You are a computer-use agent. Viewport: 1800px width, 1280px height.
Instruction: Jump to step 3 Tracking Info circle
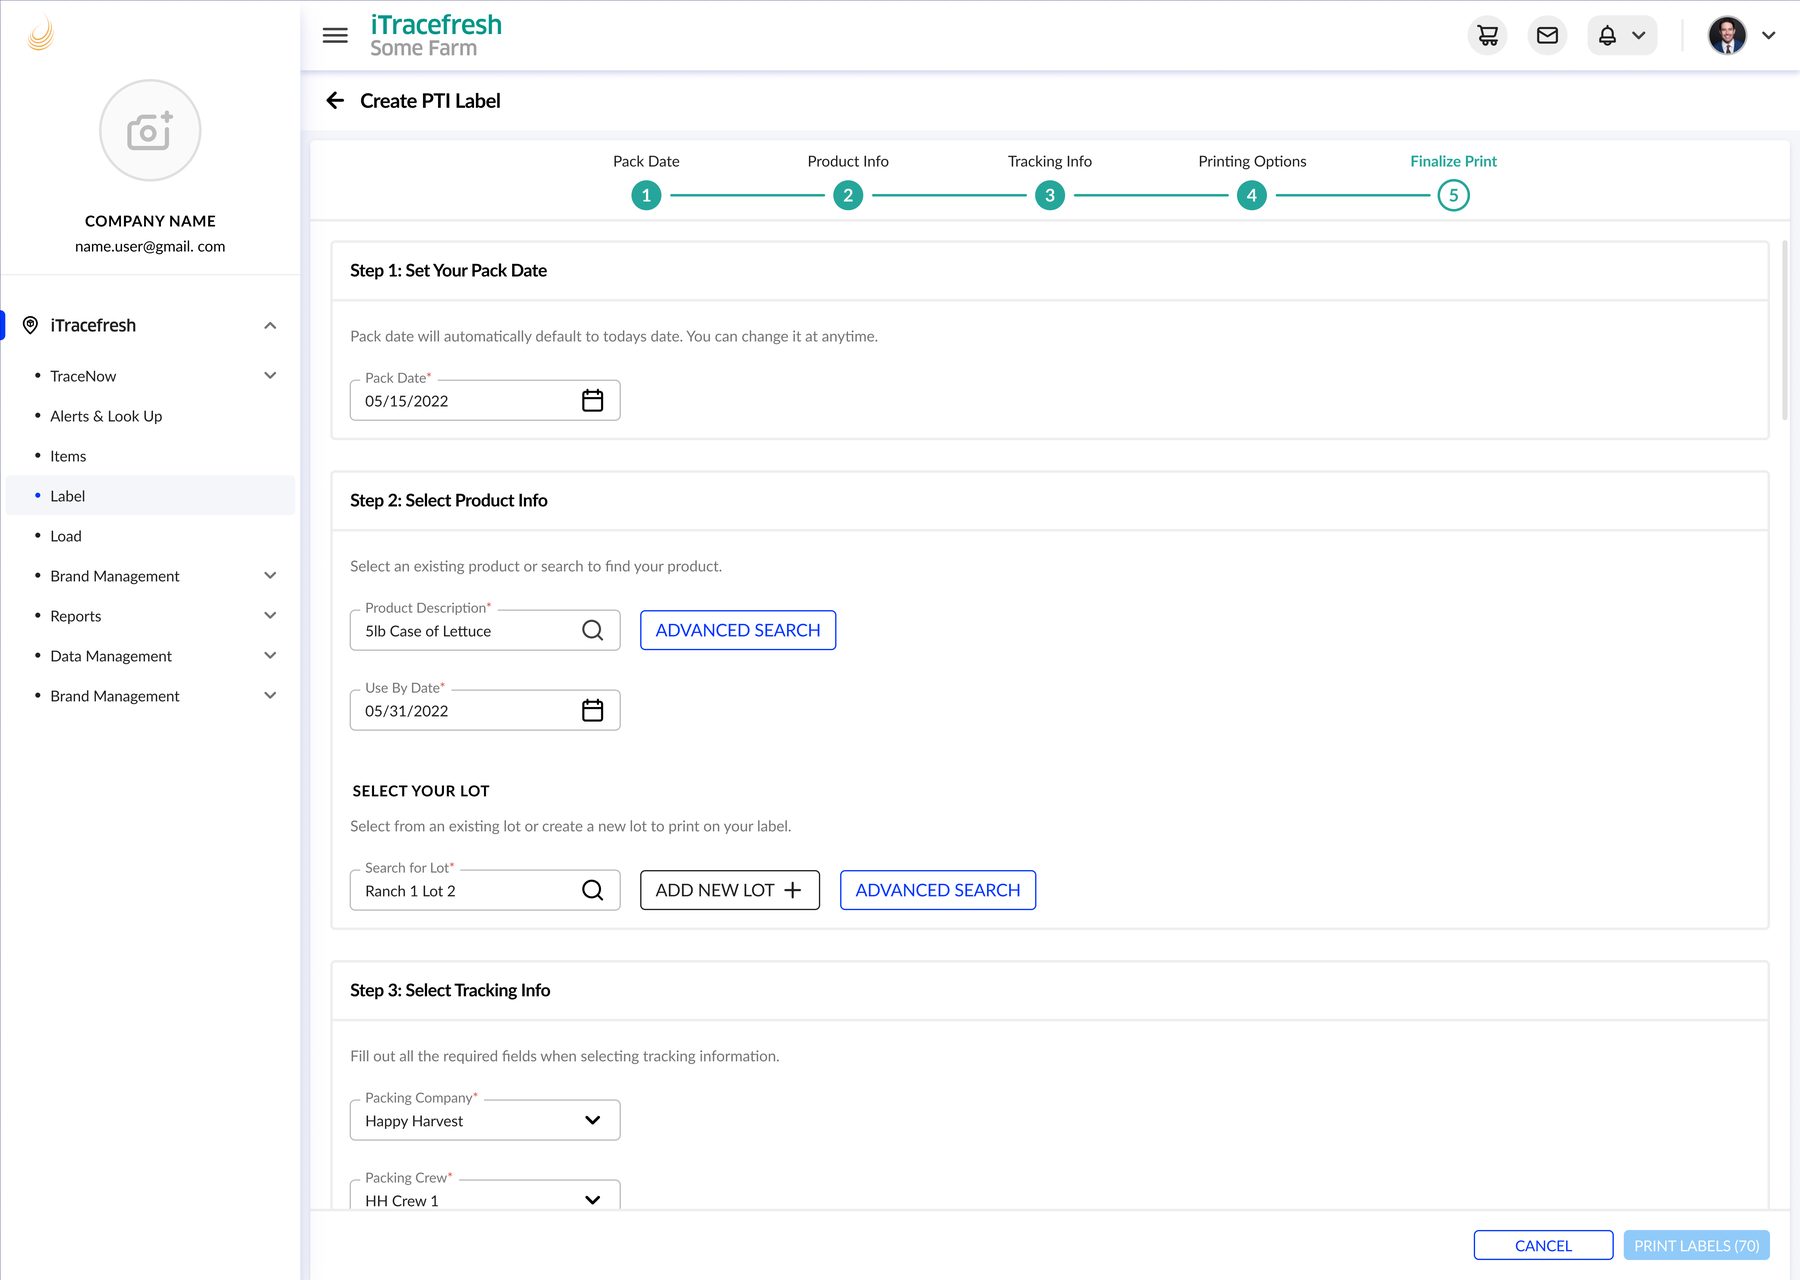coord(1050,196)
